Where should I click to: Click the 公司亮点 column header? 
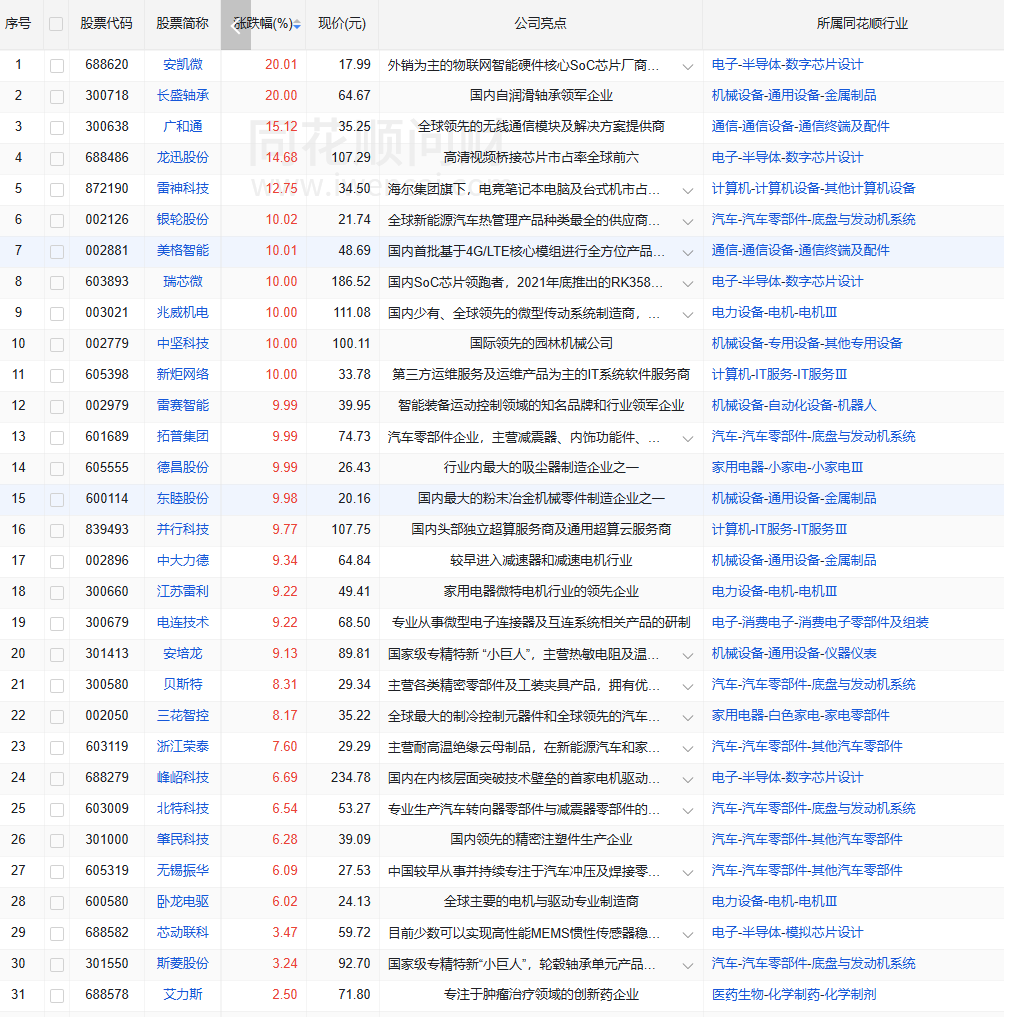[x=540, y=24]
